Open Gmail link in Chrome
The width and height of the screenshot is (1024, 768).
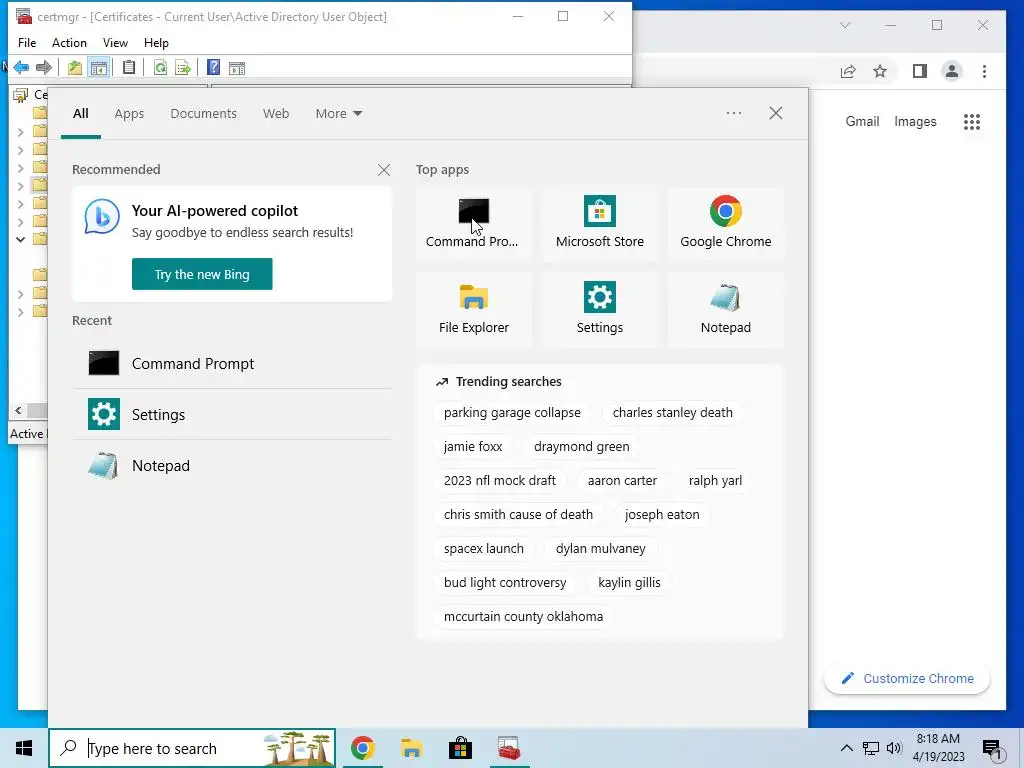(x=862, y=121)
